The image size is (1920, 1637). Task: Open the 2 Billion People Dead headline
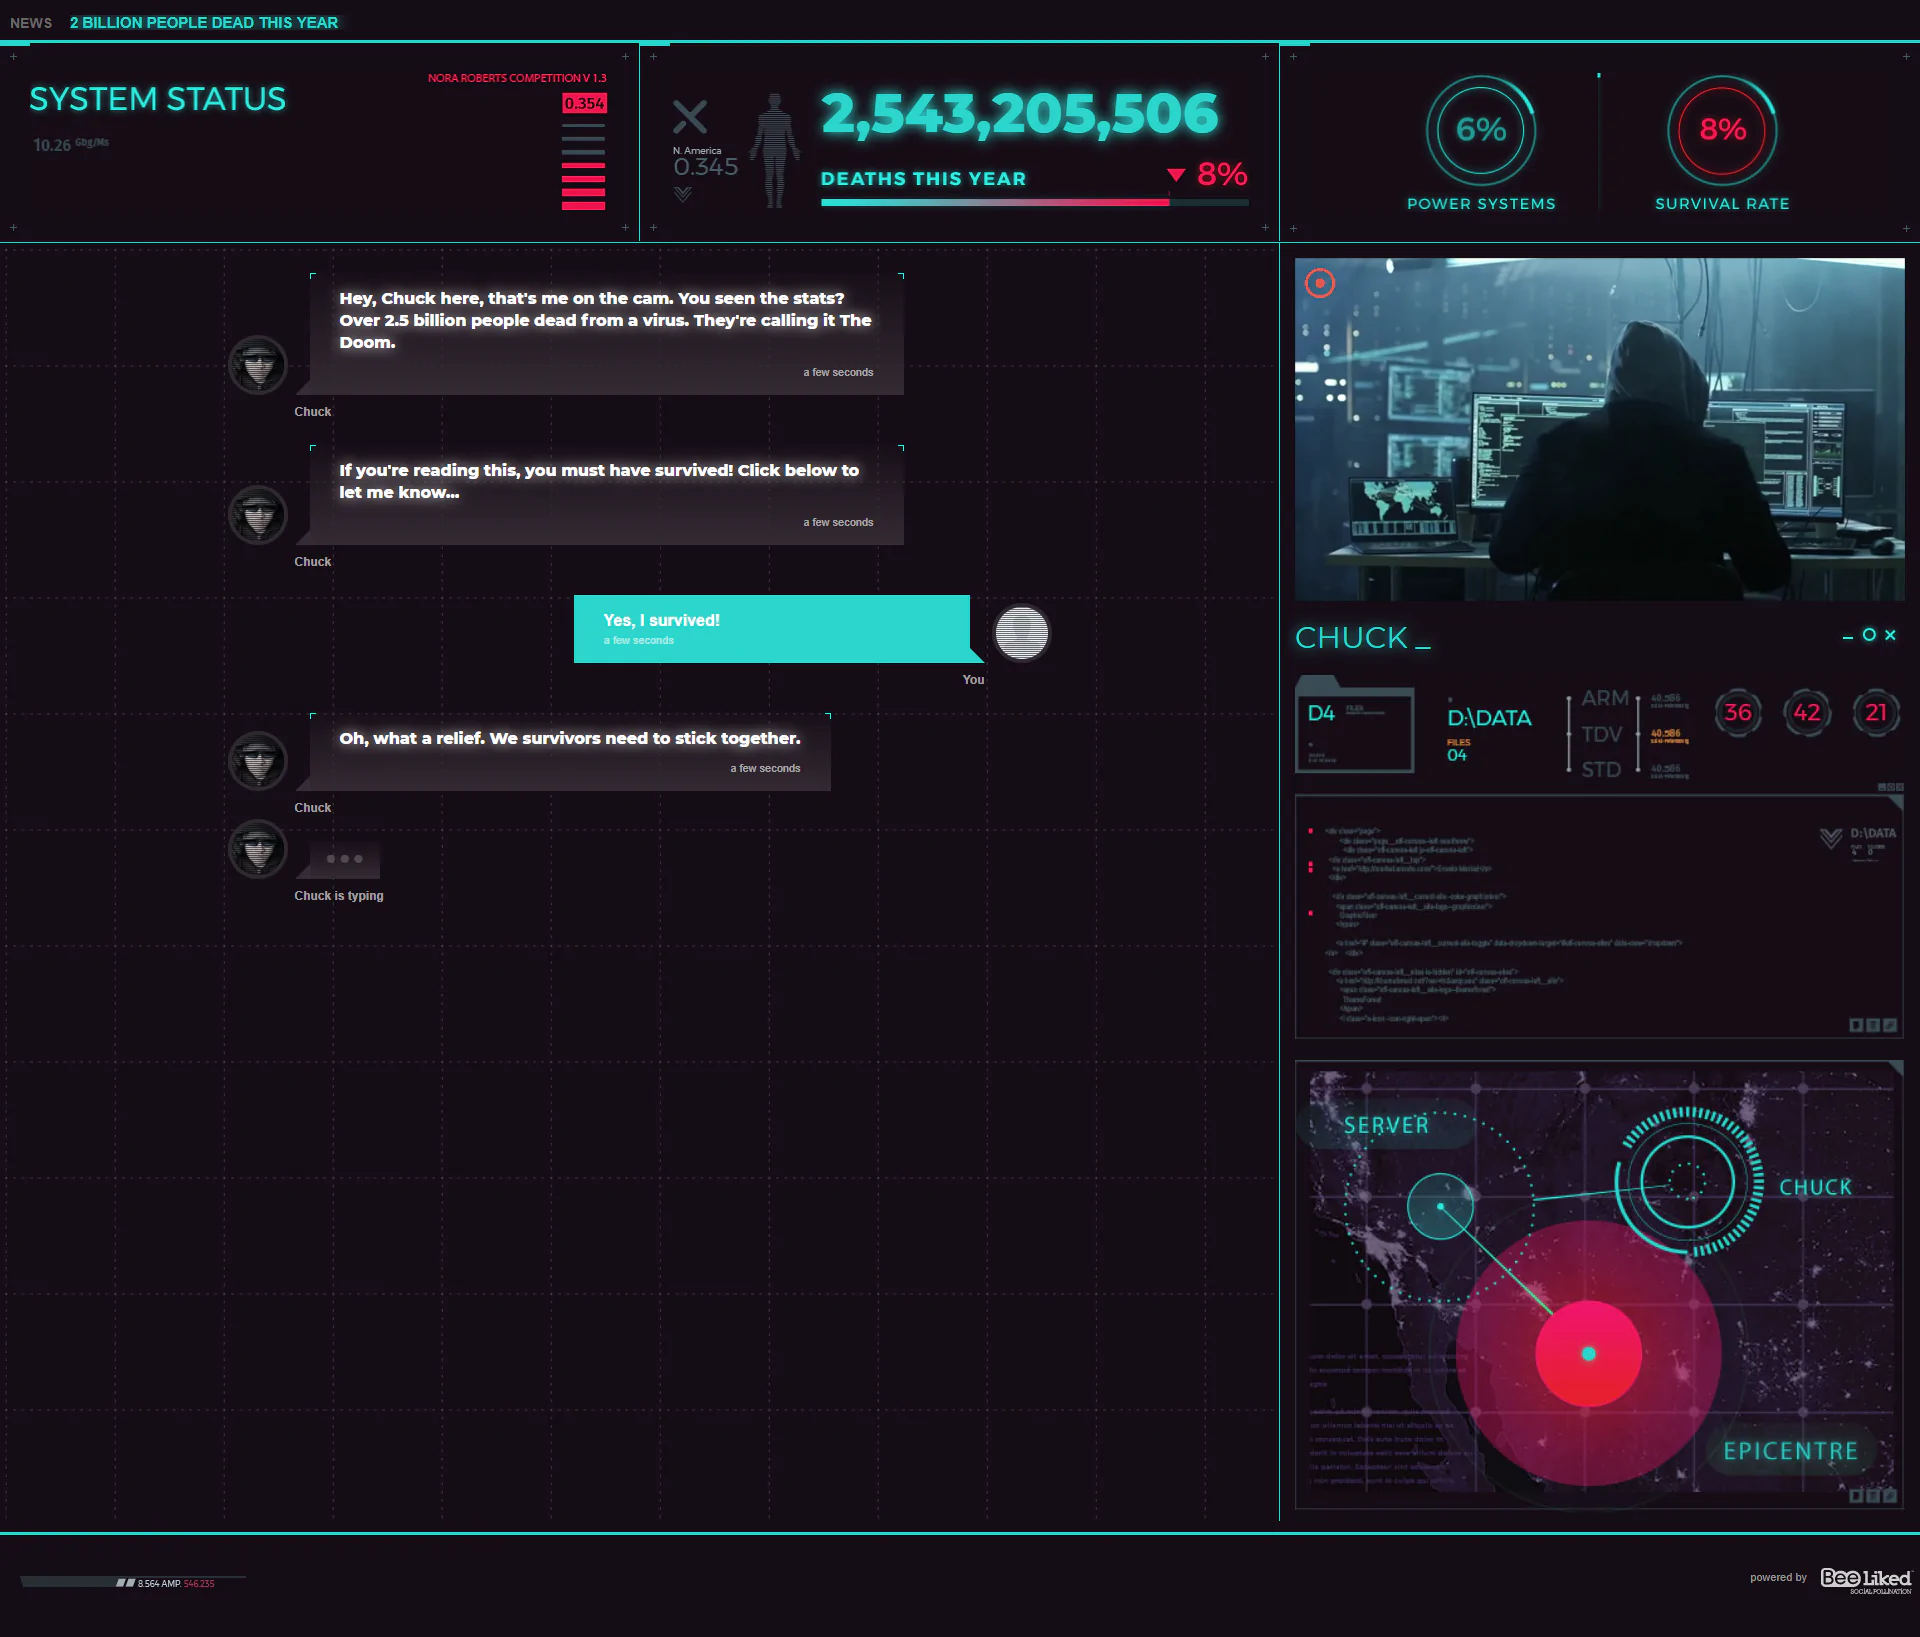pos(204,23)
